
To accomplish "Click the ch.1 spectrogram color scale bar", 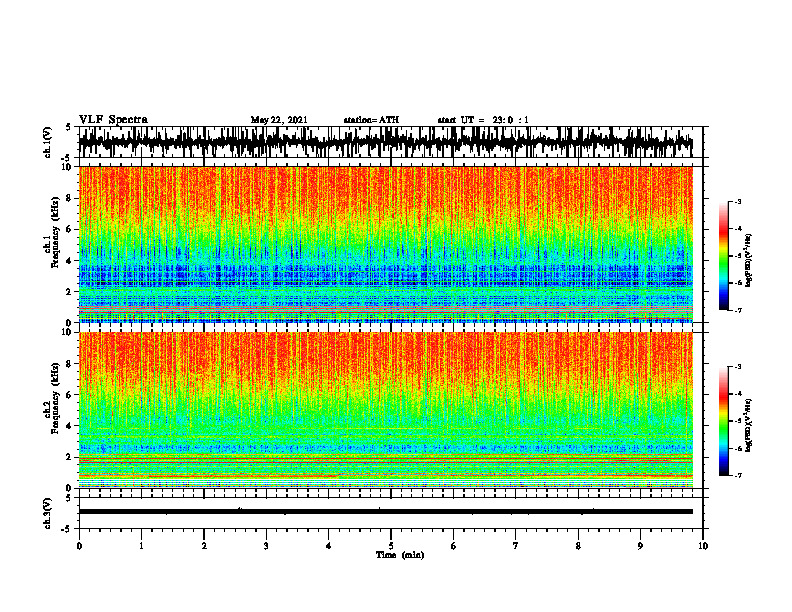I will (723, 256).
